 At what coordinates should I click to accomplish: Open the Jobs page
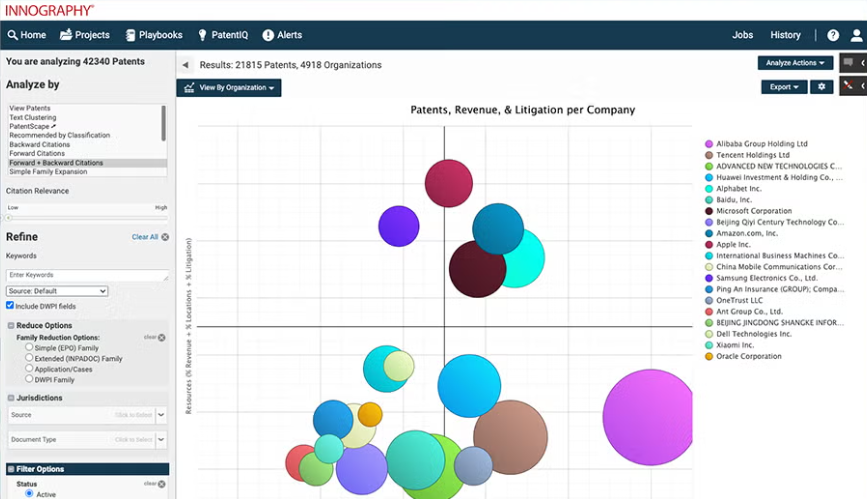[743, 35]
